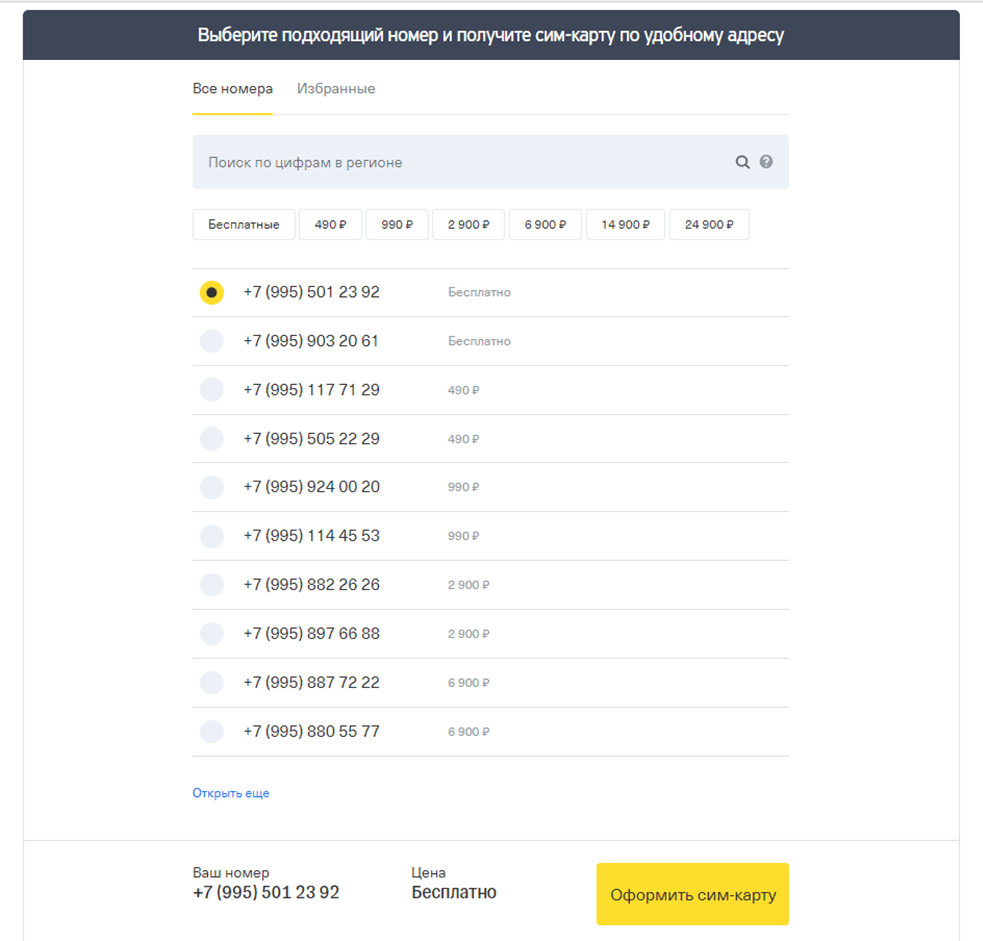Open the Все номера tab
This screenshot has width=983, height=941.
click(x=232, y=89)
